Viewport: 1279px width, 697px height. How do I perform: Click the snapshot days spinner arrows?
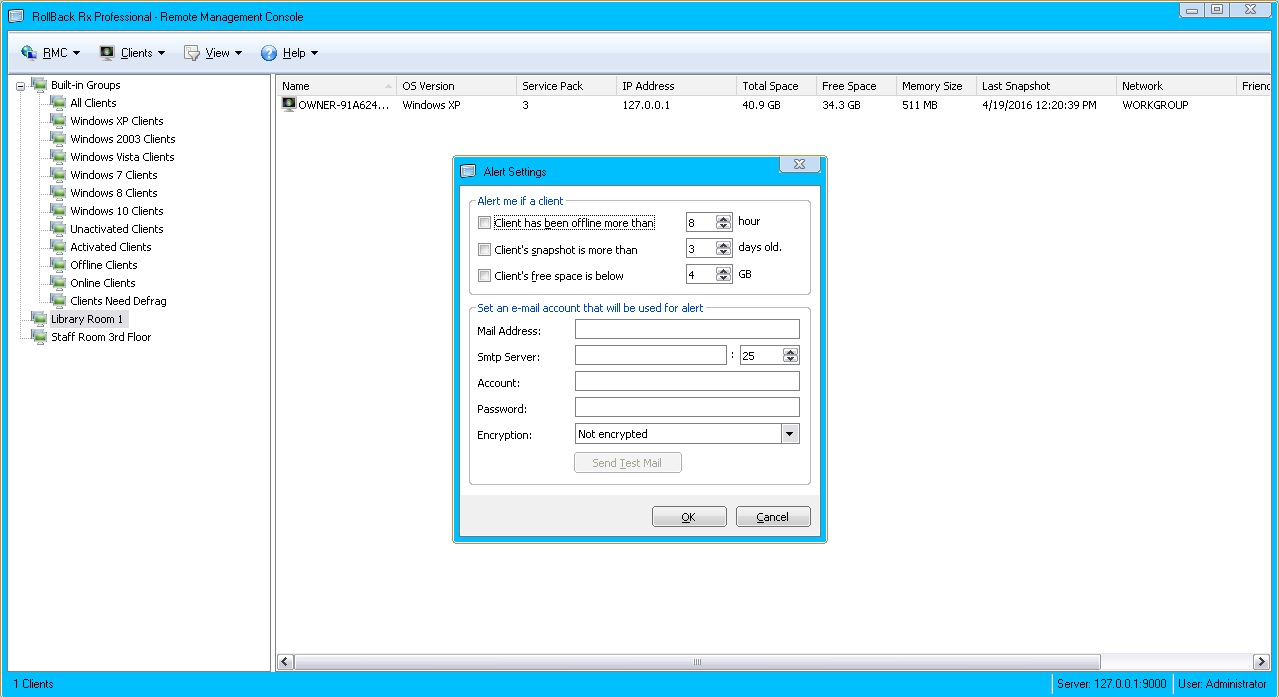tap(724, 248)
